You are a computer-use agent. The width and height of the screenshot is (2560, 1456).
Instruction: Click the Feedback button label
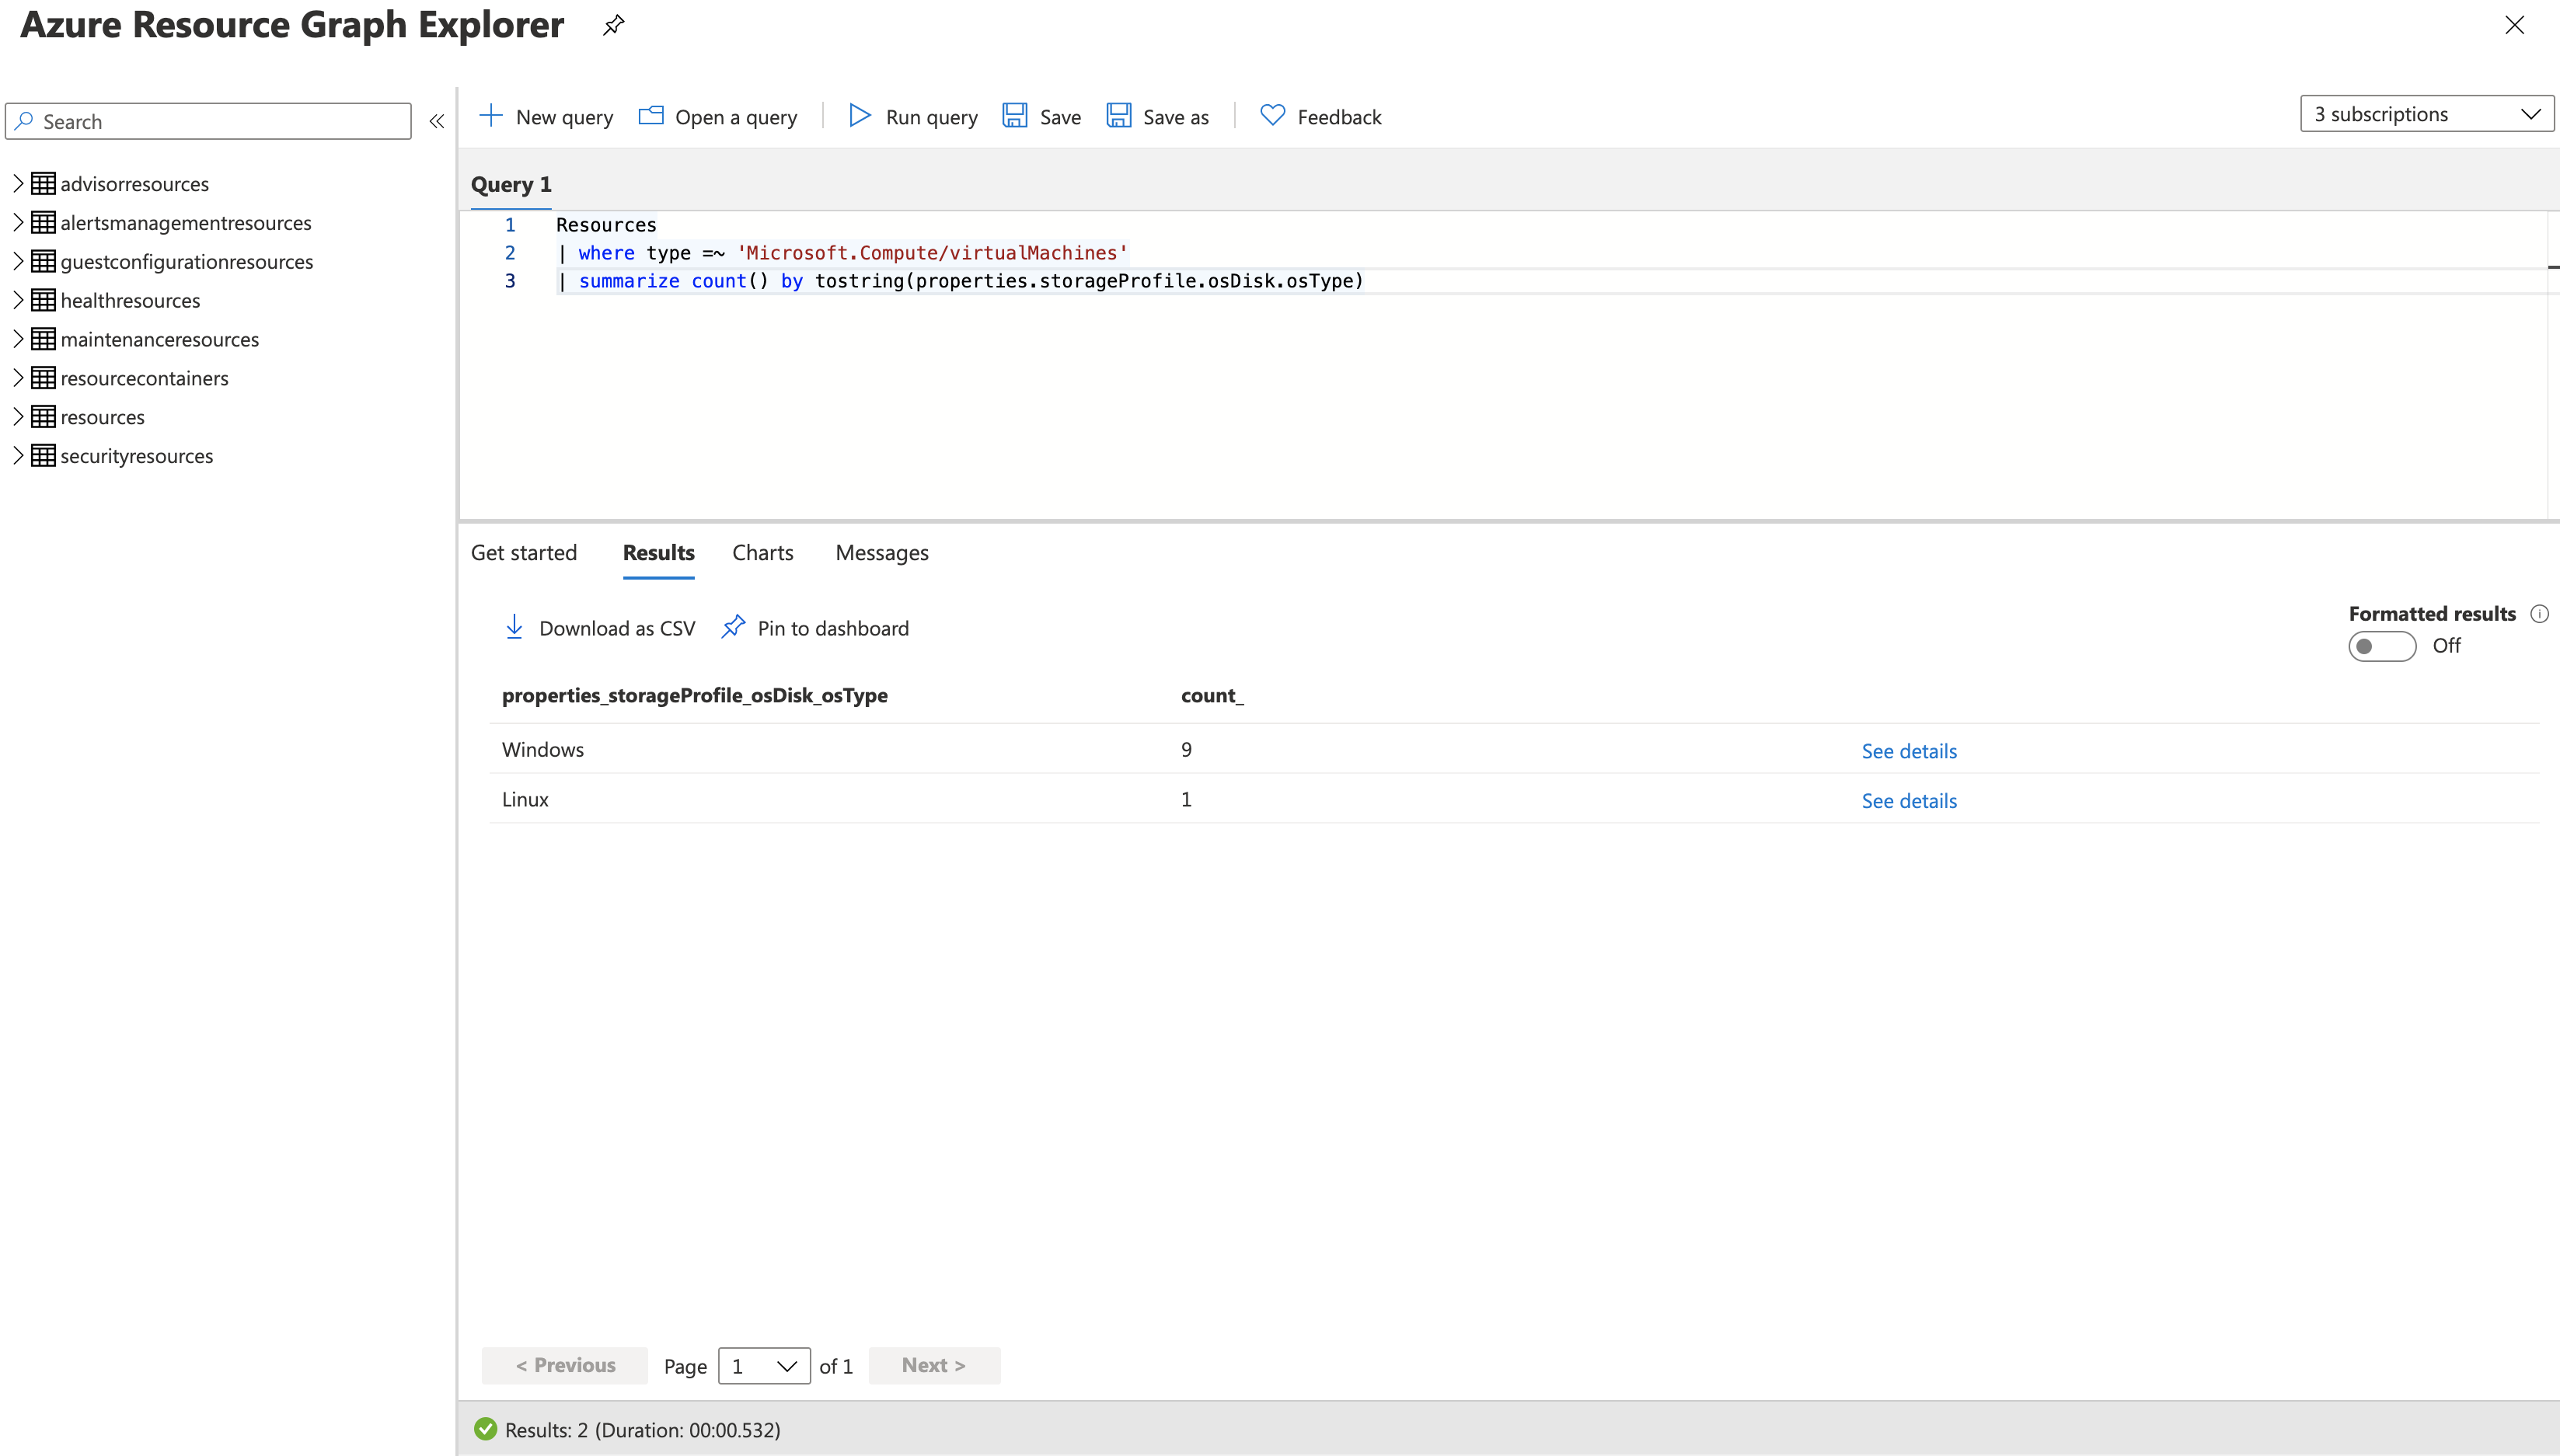click(1339, 117)
